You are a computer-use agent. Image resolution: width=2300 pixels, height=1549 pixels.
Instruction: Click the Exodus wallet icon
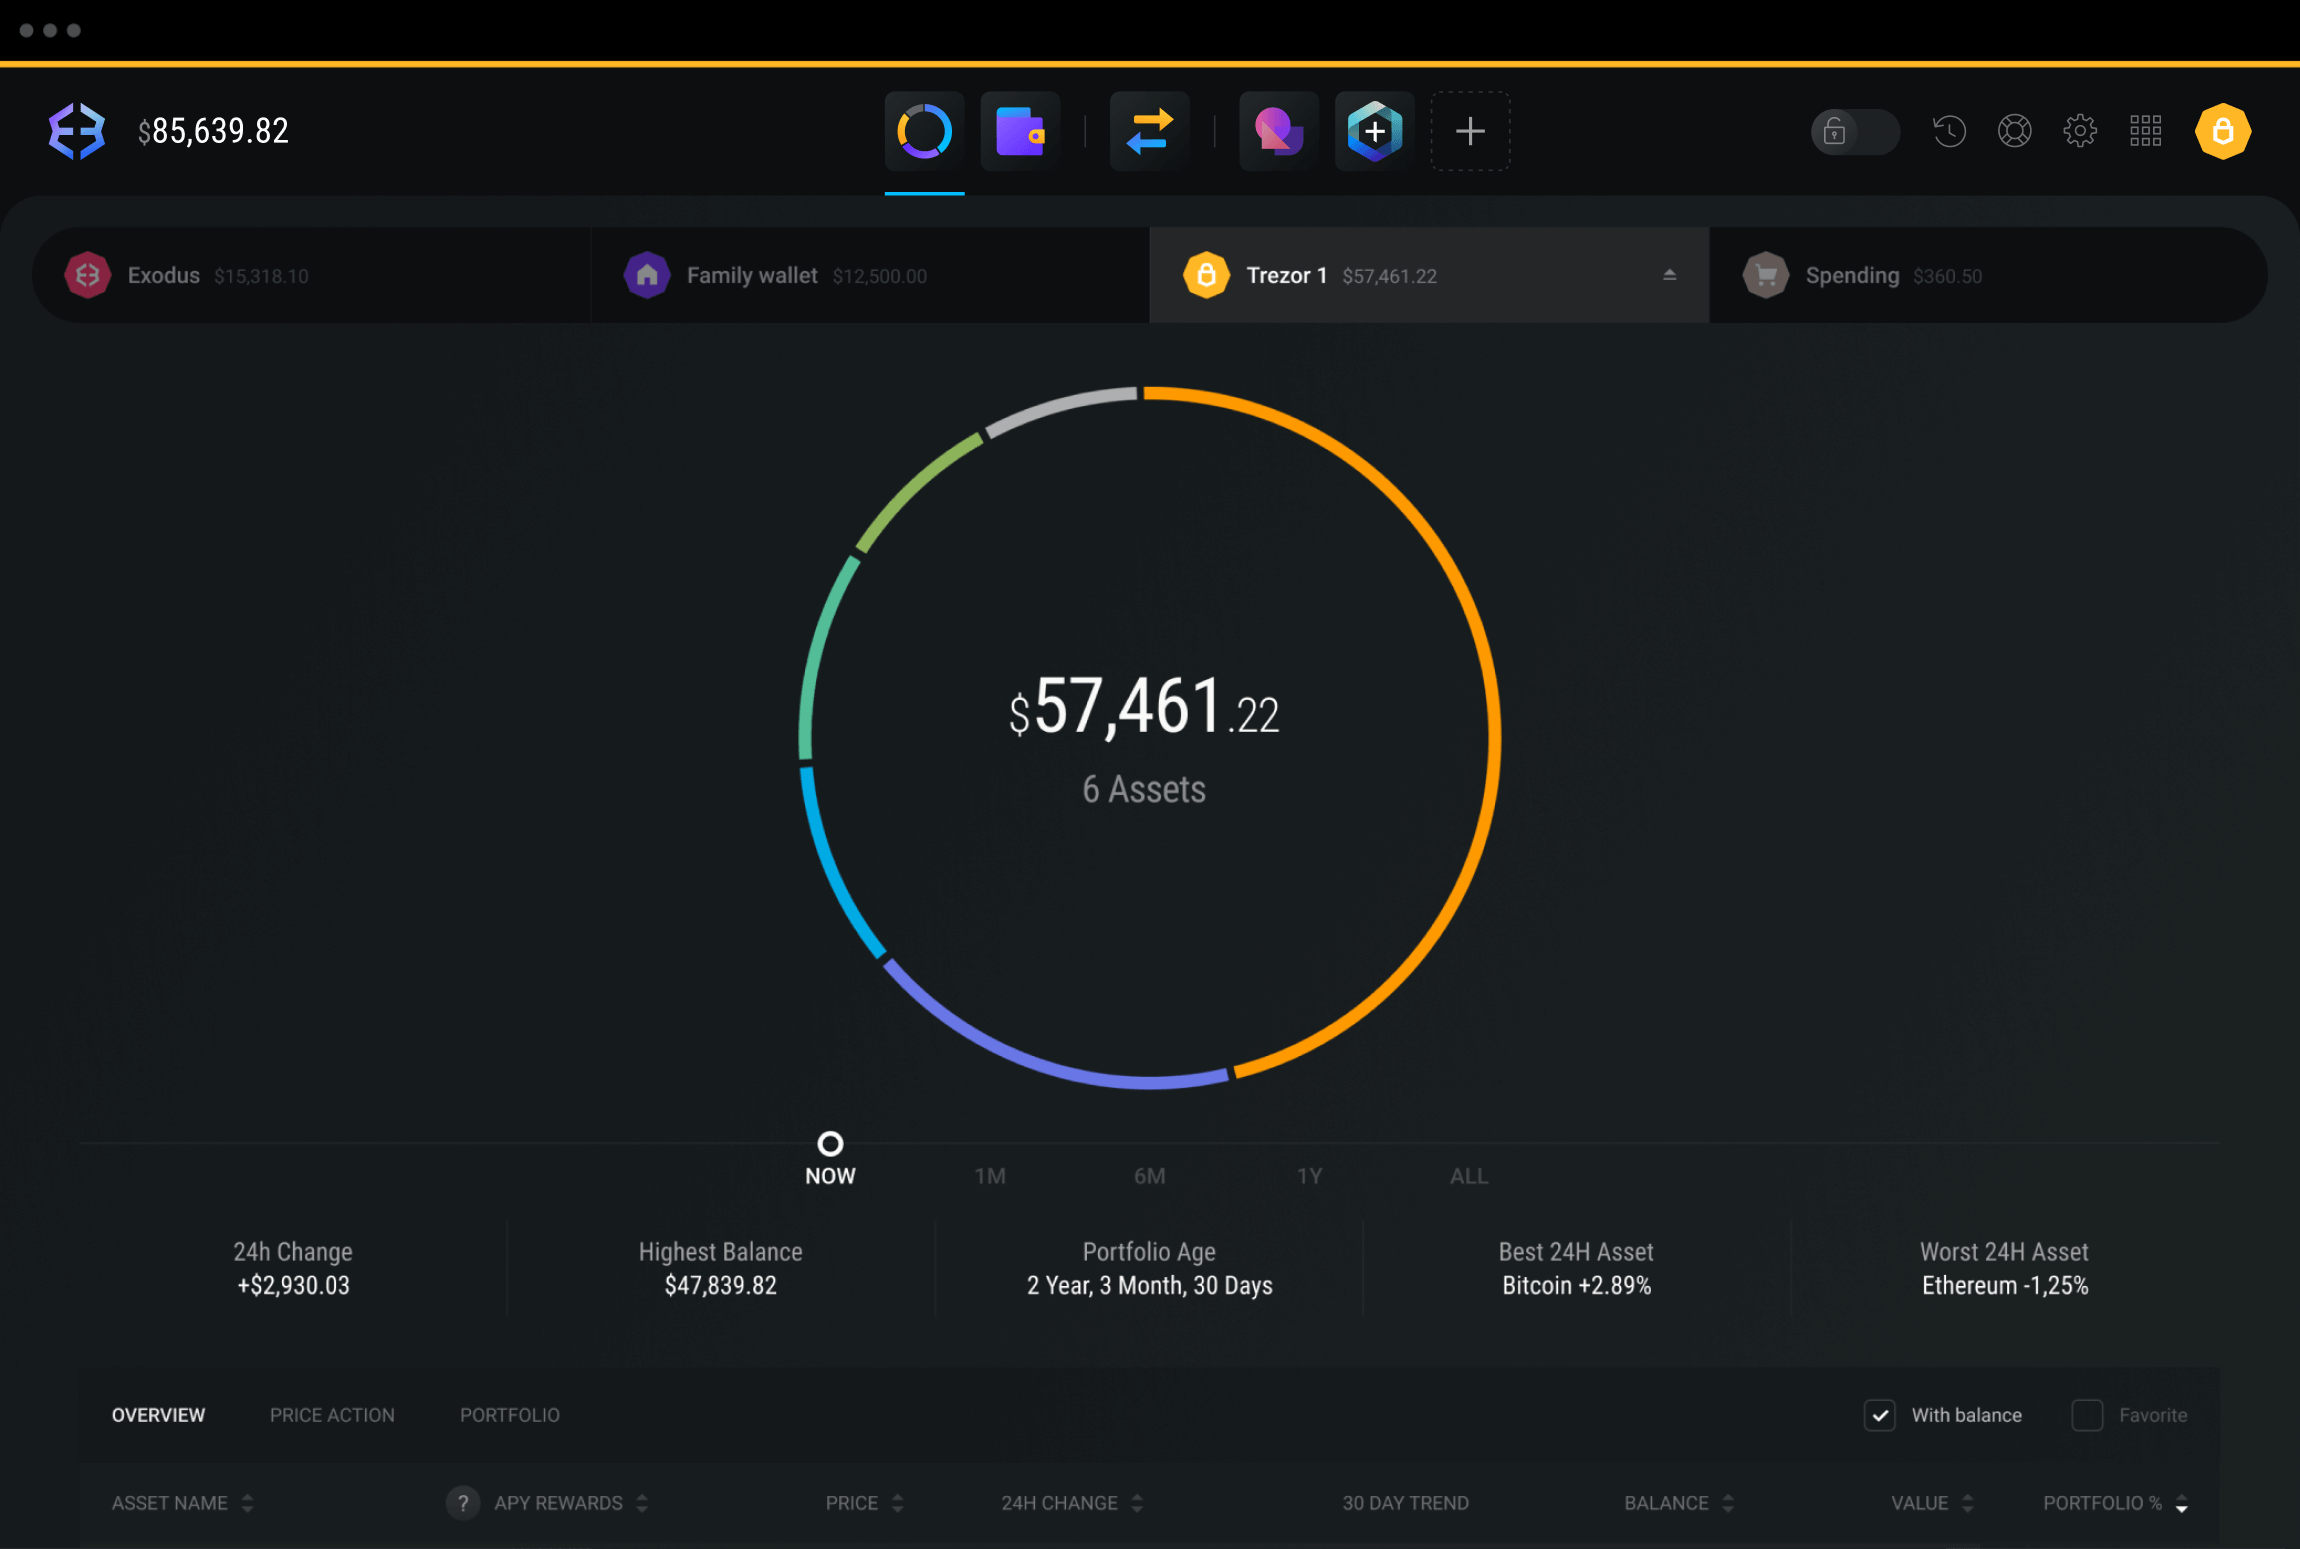90,275
